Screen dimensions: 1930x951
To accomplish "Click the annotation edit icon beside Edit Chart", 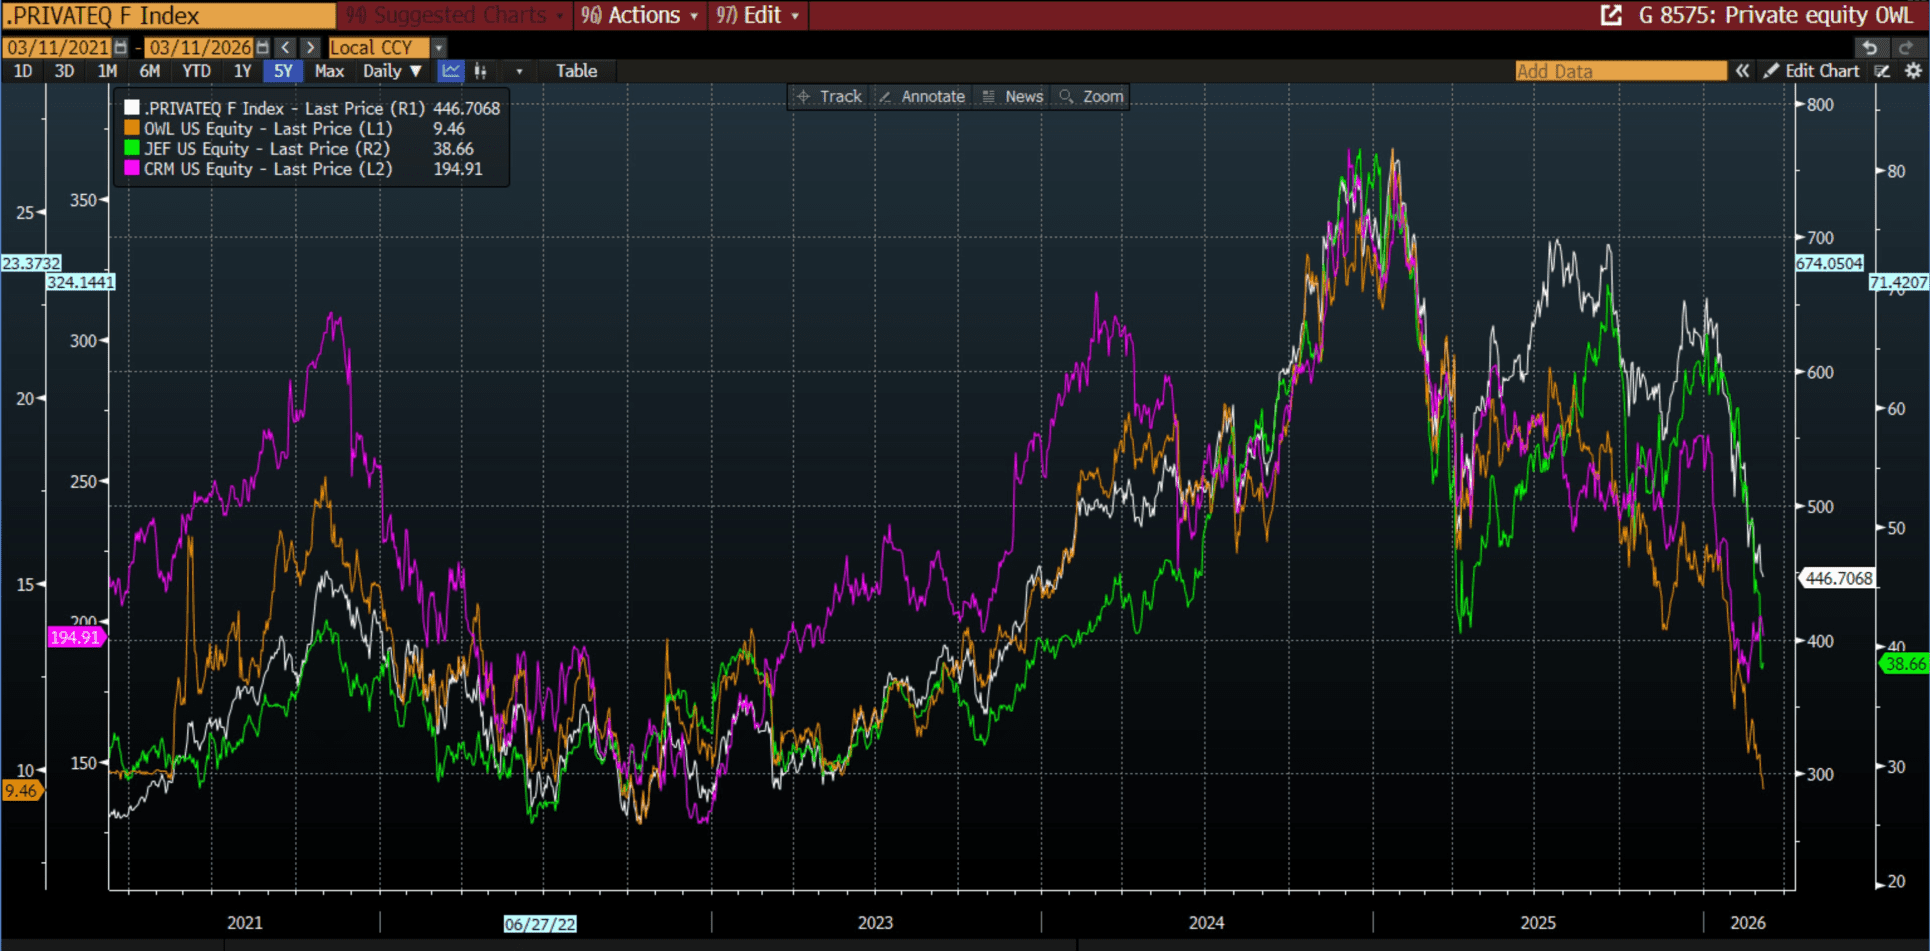I will click(1882, 71).
